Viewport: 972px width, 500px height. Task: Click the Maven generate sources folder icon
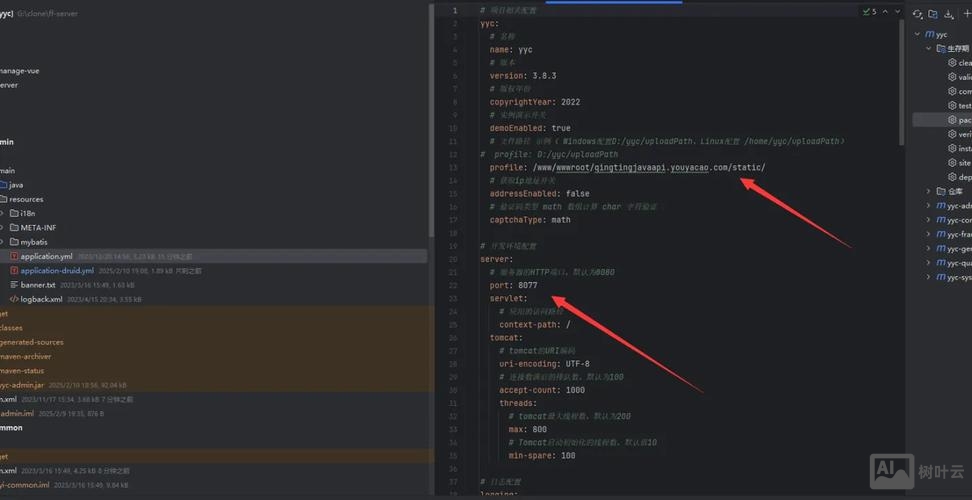click(x=933, y=13)
